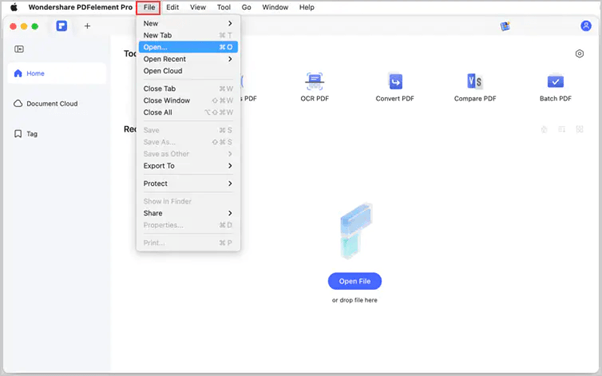
Task: Open Document Cloud in the sidebar
Action: tap(57, 104)
